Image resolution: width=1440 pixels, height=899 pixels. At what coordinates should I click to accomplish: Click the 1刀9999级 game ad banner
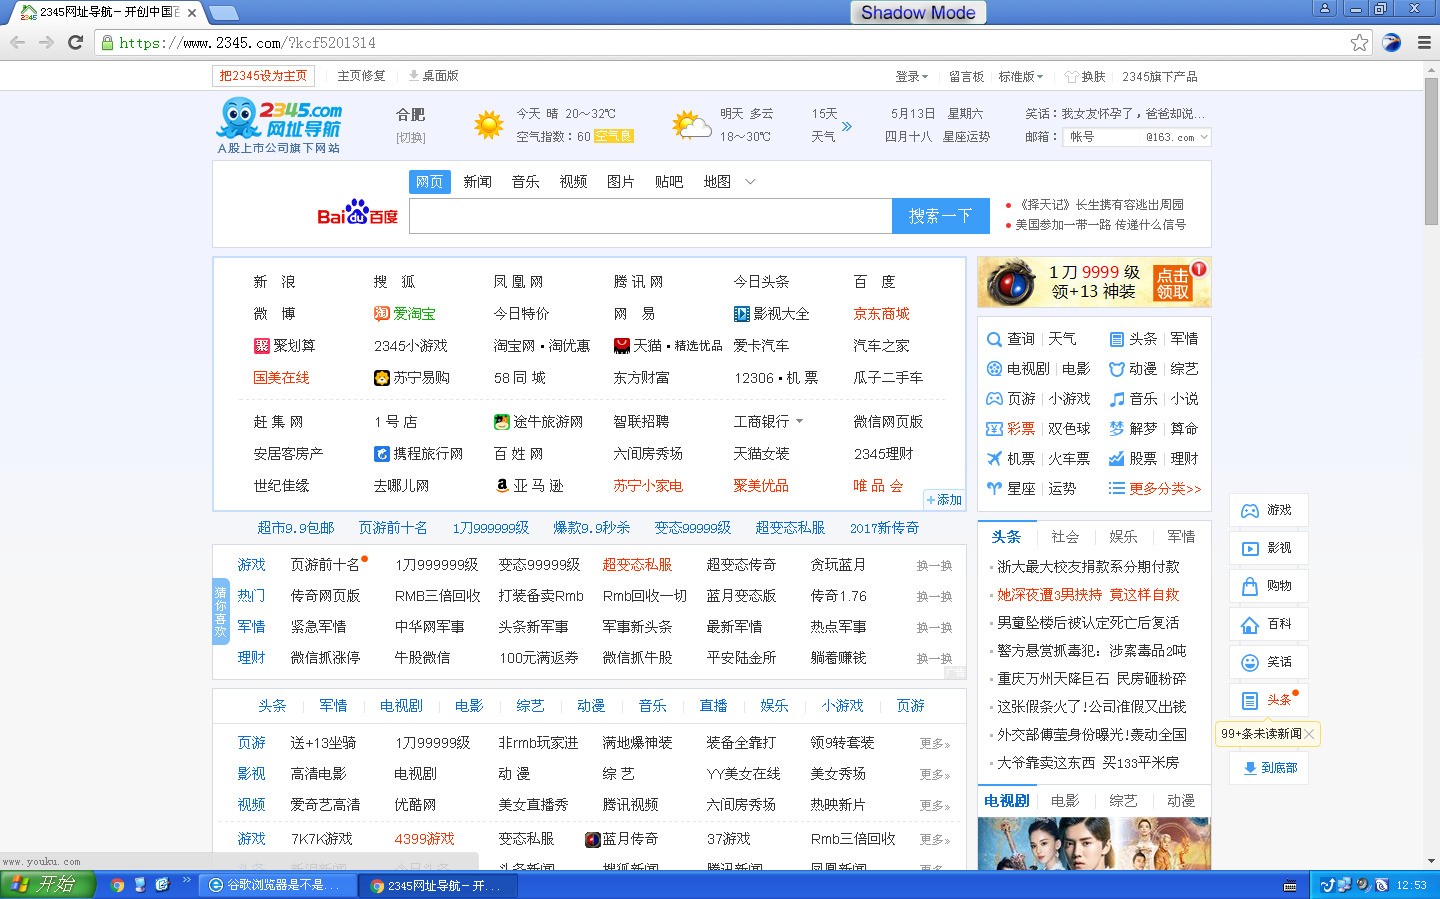point(1094,282)
